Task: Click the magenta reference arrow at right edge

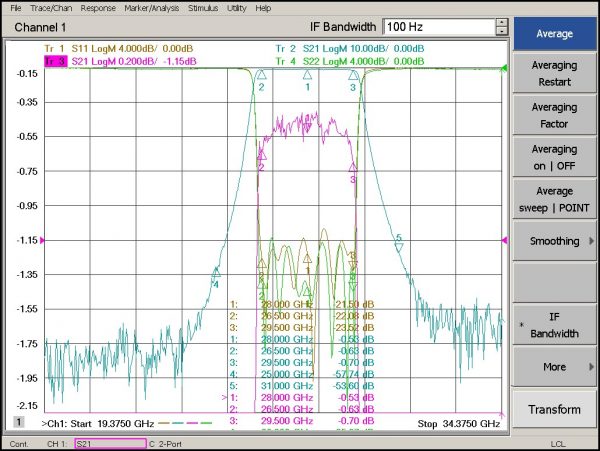Action: point(505,240)
